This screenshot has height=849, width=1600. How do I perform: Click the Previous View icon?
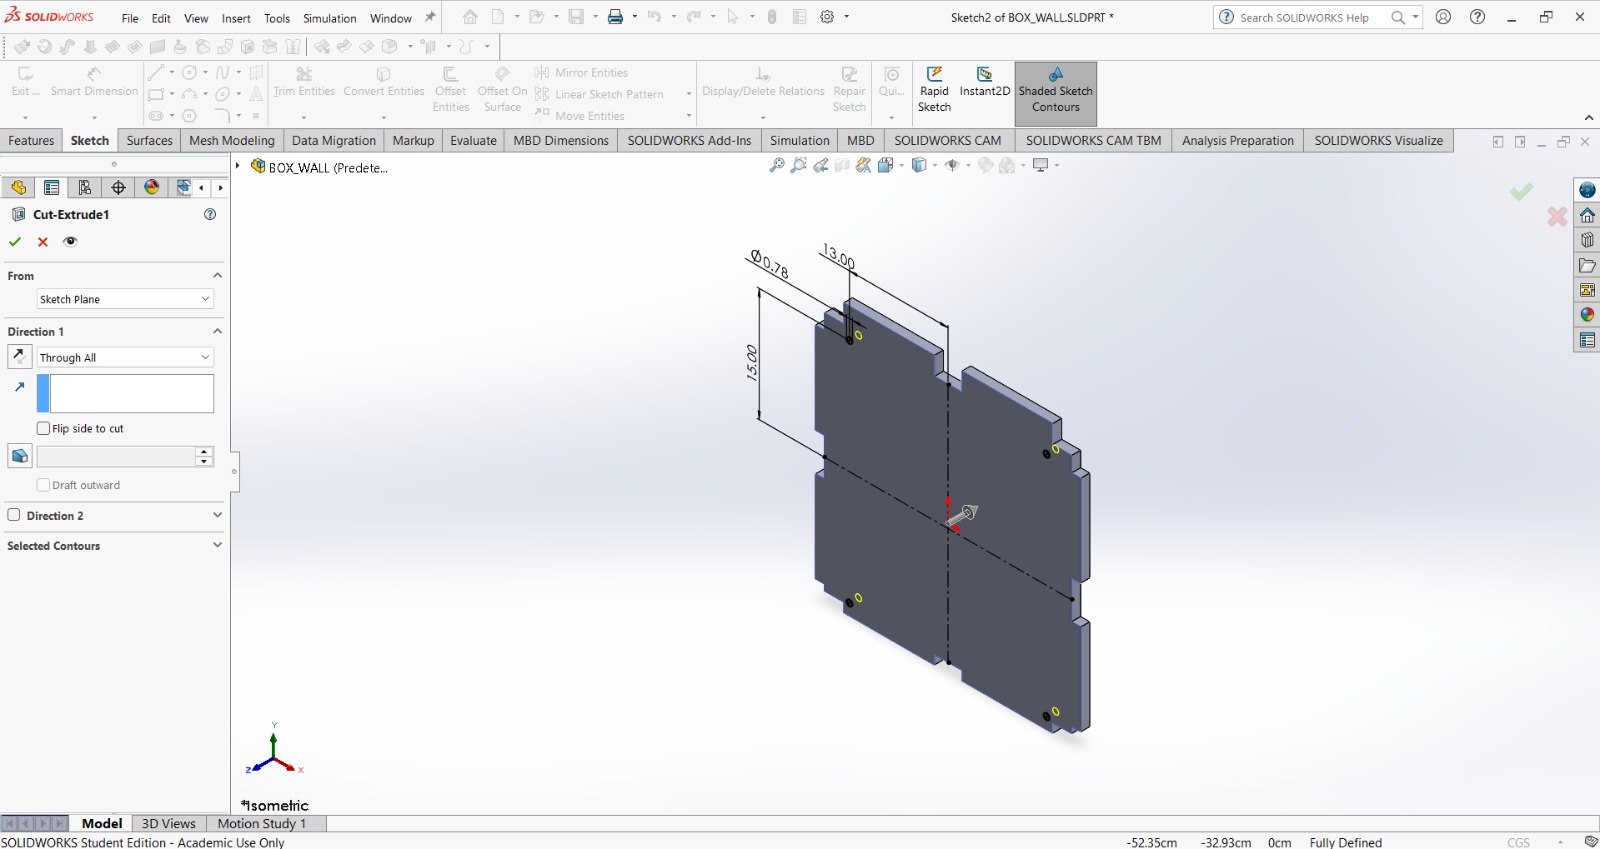pyautogui.click(x=820, y=165)
